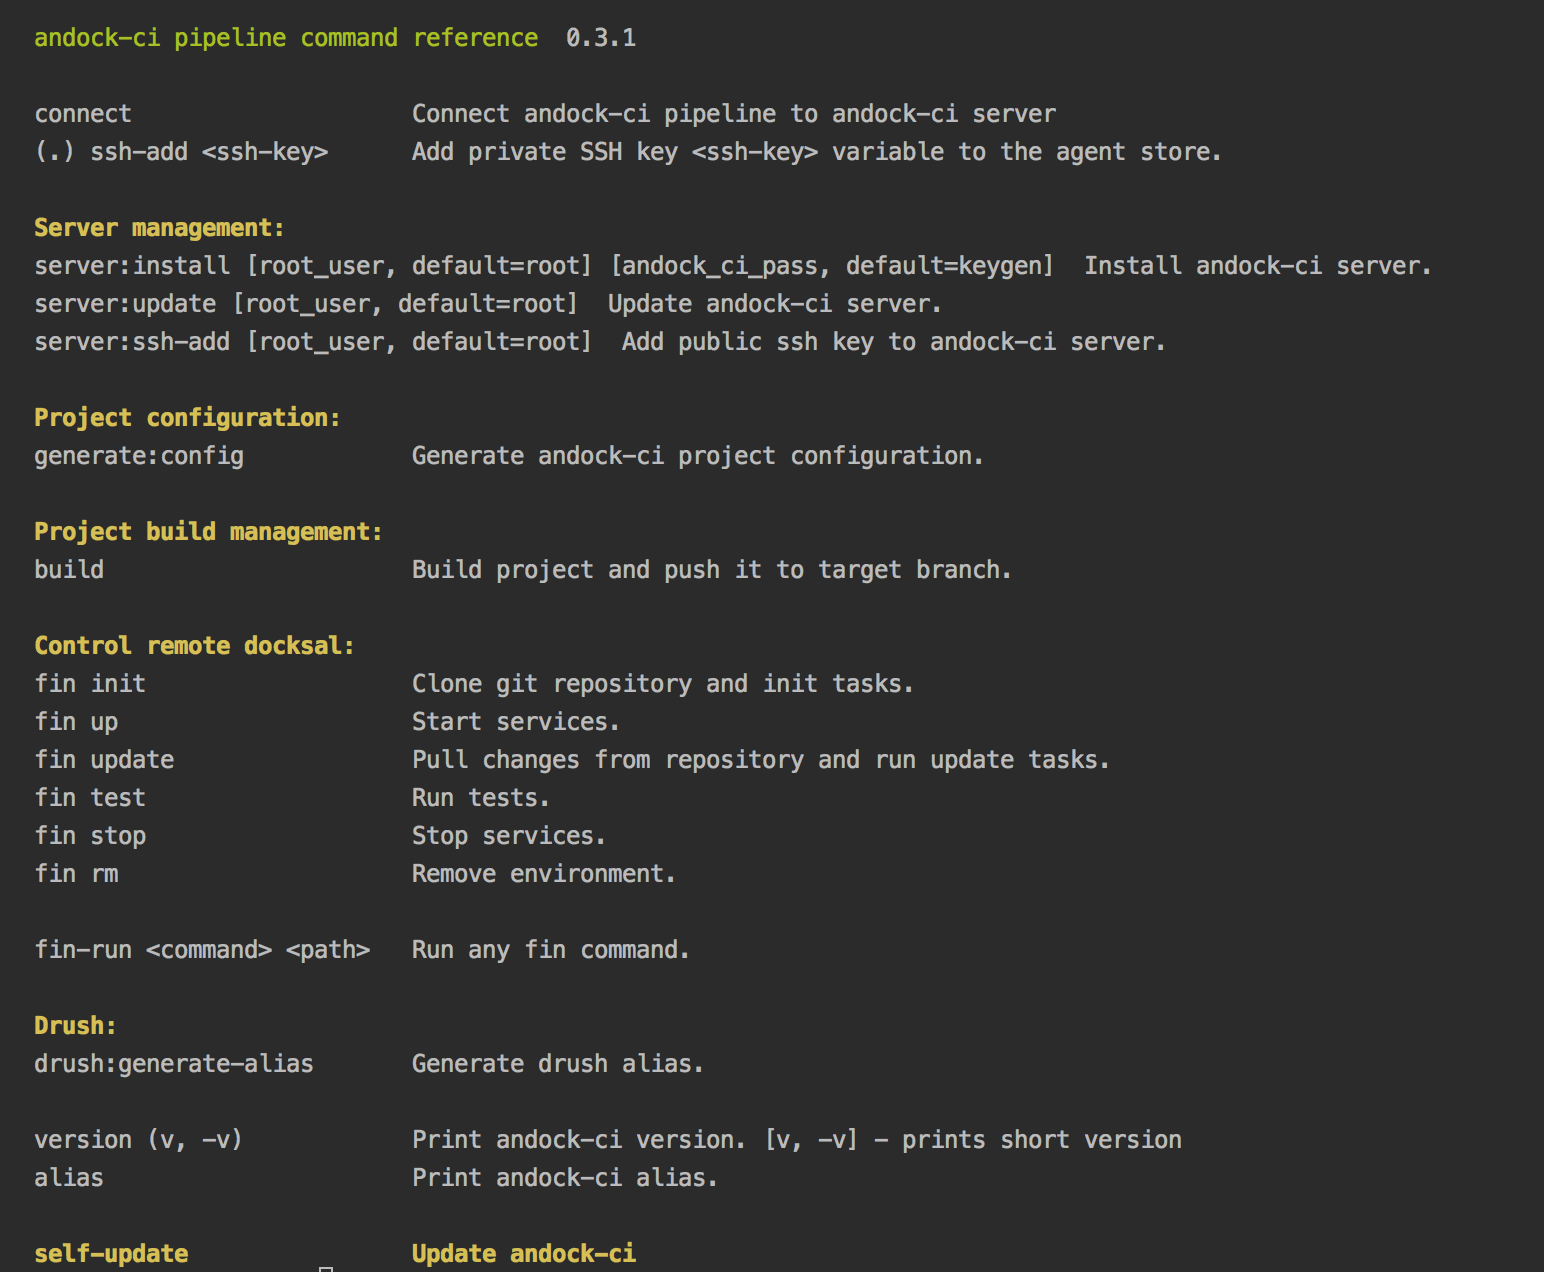Click 'Connect andock-ci pipeline to andock-ci server' description
This screenshot has height=1272, width=1544.
734,114
